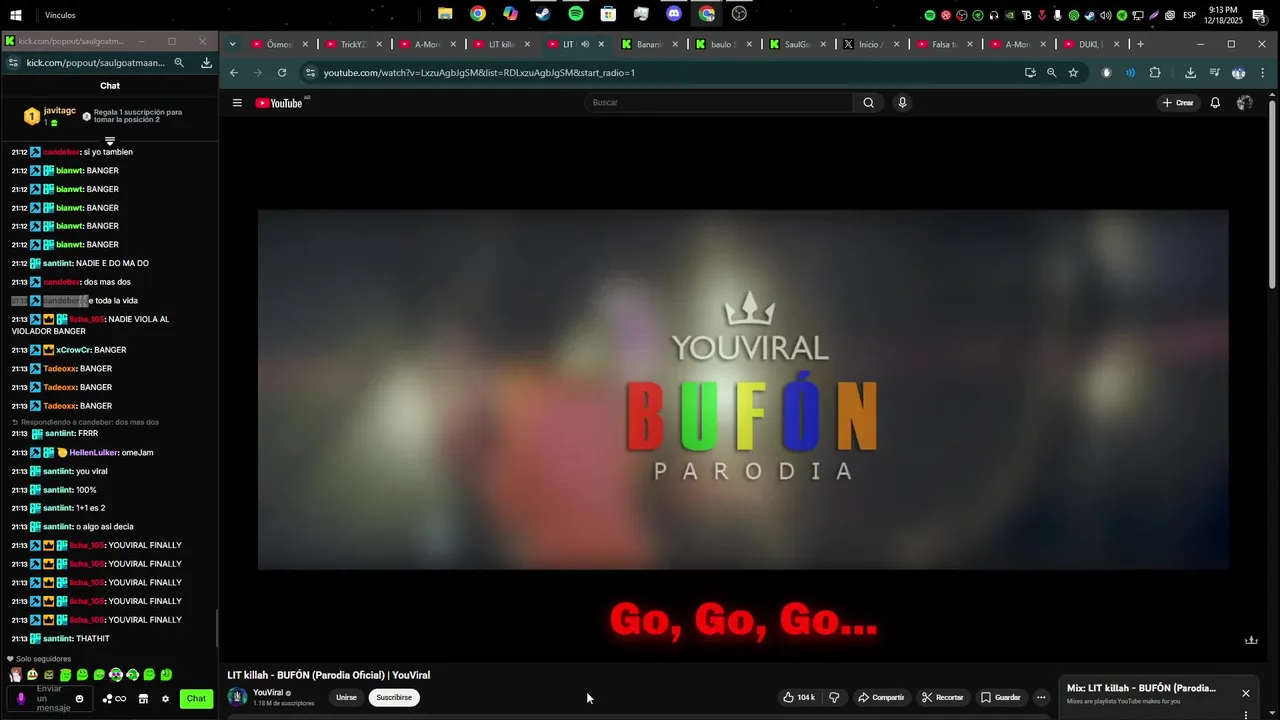This screenshot has height=720, width=1280.
Task: Open Chrome extensions puzzle icon
Action: click(x=1155, y=73)
